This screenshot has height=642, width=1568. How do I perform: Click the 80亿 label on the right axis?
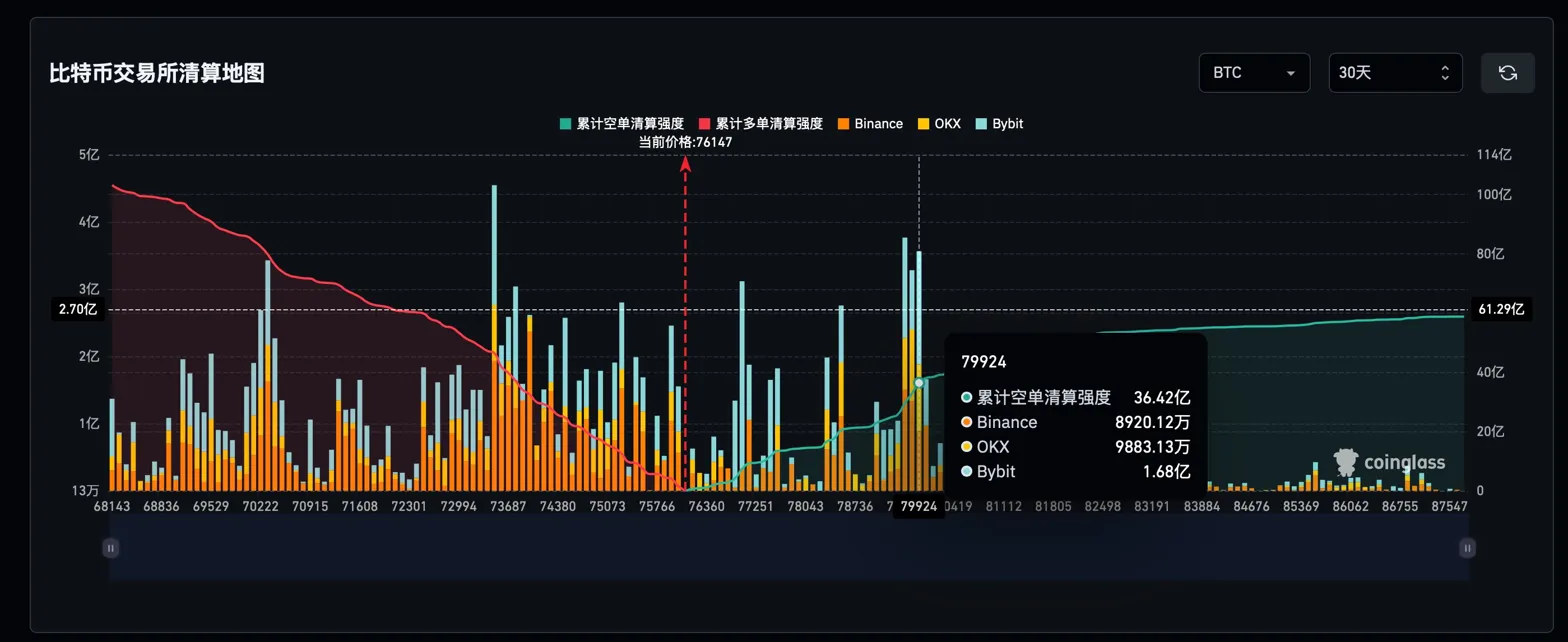click(x=1490, y=254)
